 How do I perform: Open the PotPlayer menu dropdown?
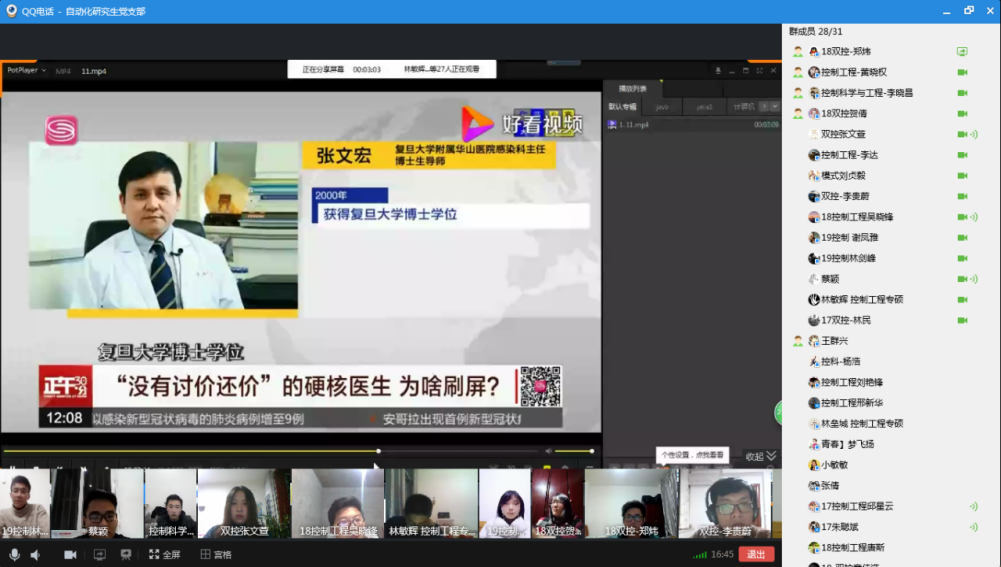26,71
